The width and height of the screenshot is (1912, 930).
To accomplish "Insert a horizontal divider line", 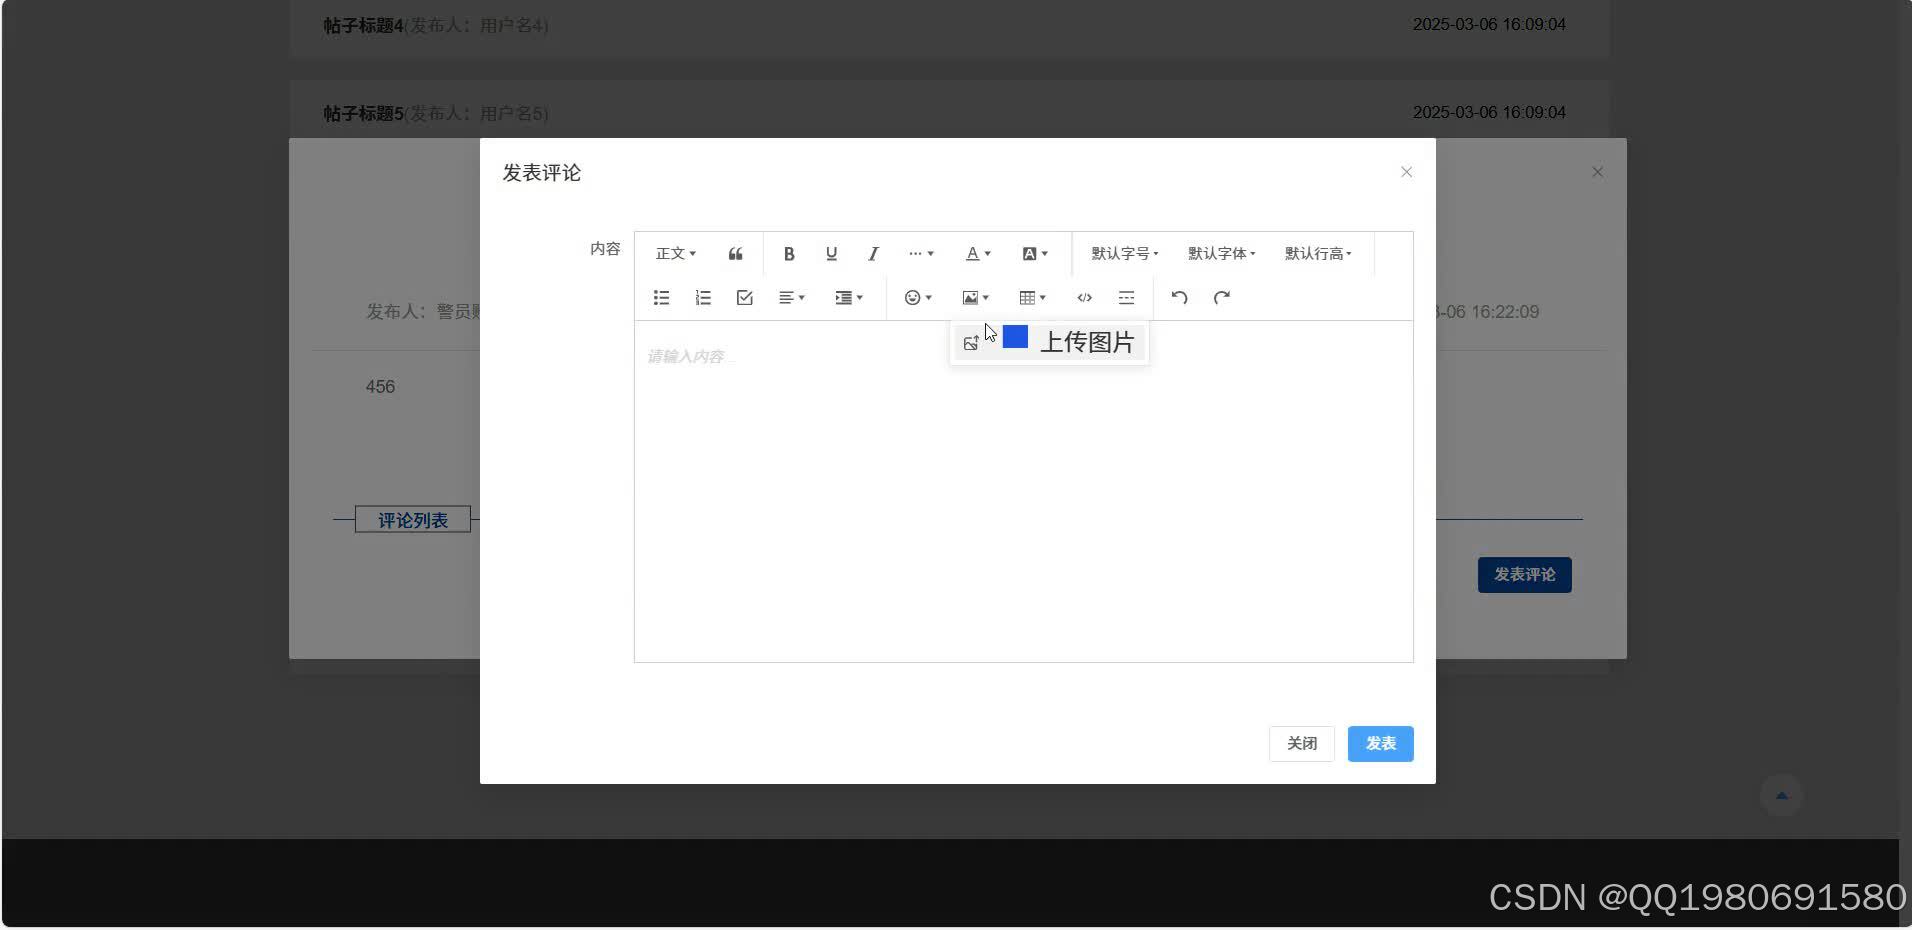I will point(1126,298).
